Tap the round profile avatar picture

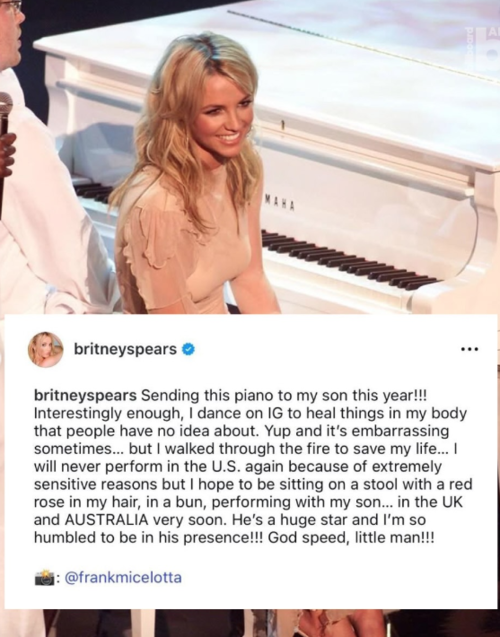click(45, 349)
